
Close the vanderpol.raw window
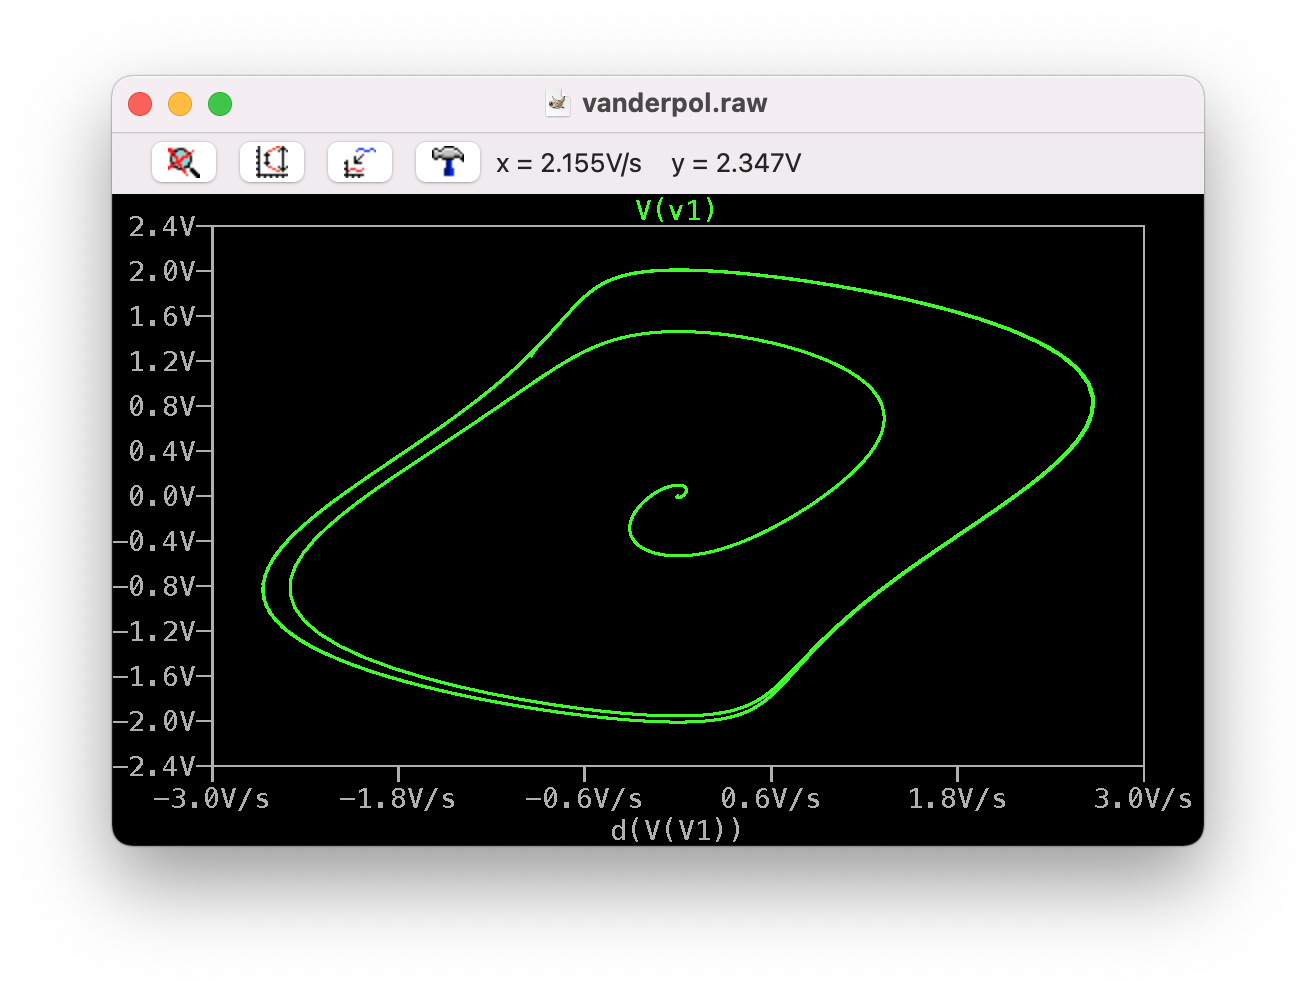[x=140, y=104]
